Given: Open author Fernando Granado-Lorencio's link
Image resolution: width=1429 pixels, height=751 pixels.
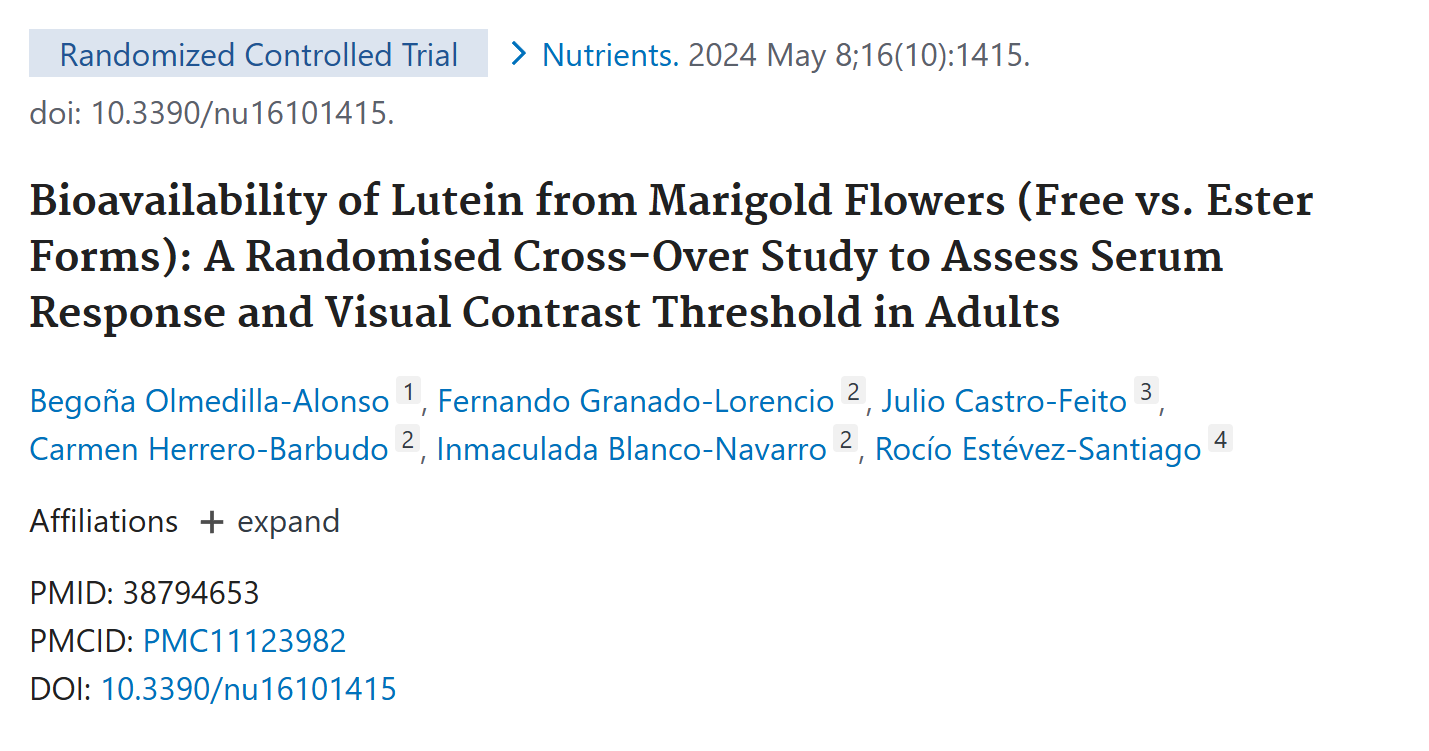Looking at the screenshot, I should [x=636, y=401].
